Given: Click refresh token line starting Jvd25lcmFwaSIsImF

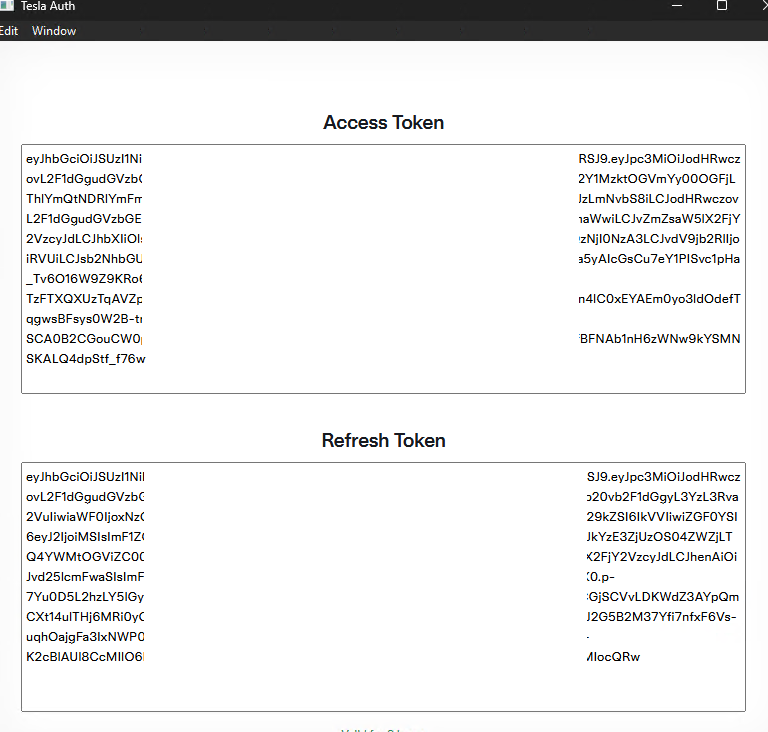Looking at the screenshot, I should coord(85,577).
